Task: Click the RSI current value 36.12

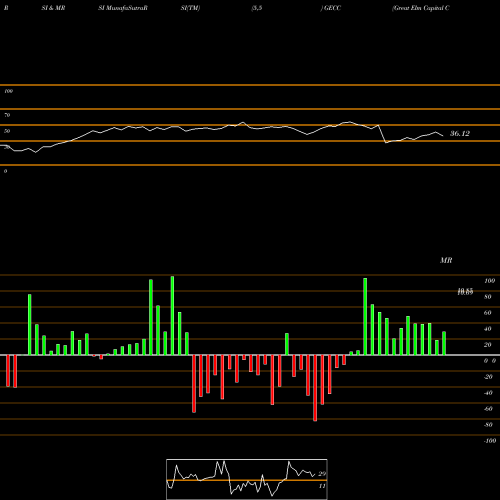Action: 460,134
